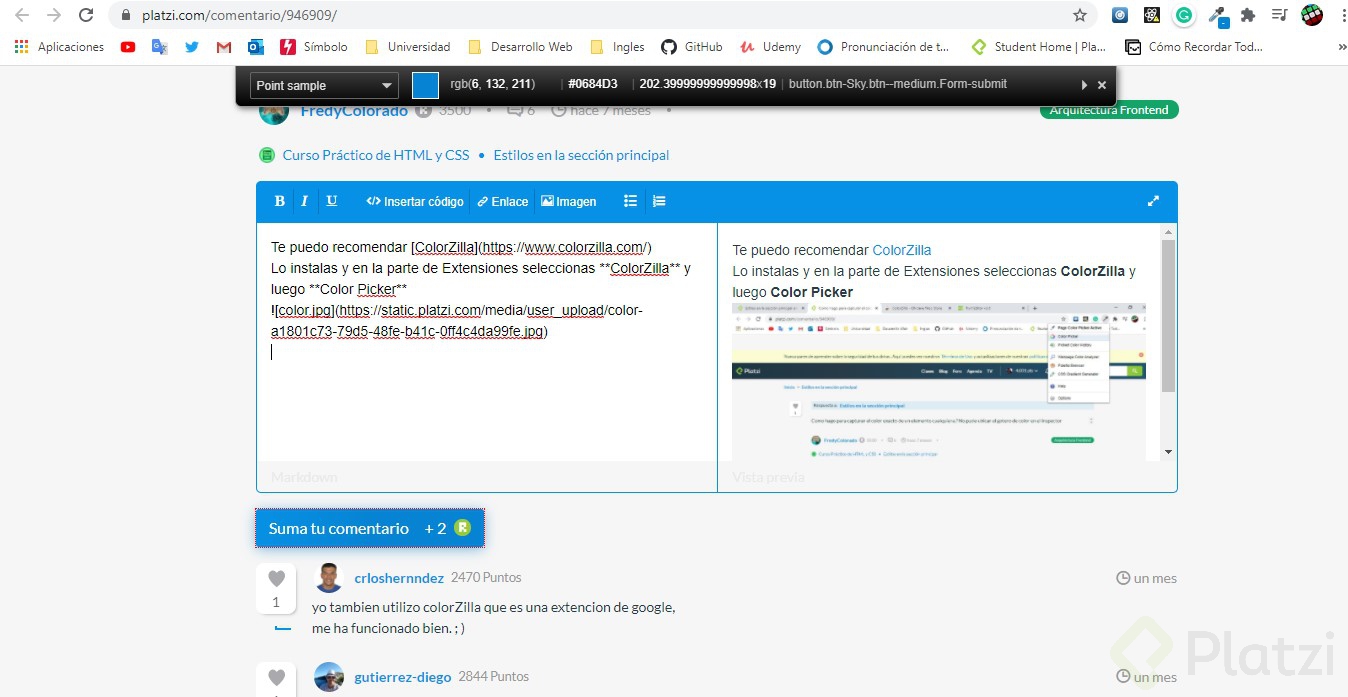Image resolution: width=1348 pixels, height=697 pixels.
Task: Open the Chrome extensions puzzle icon
Action: [x=1248, y=15]
